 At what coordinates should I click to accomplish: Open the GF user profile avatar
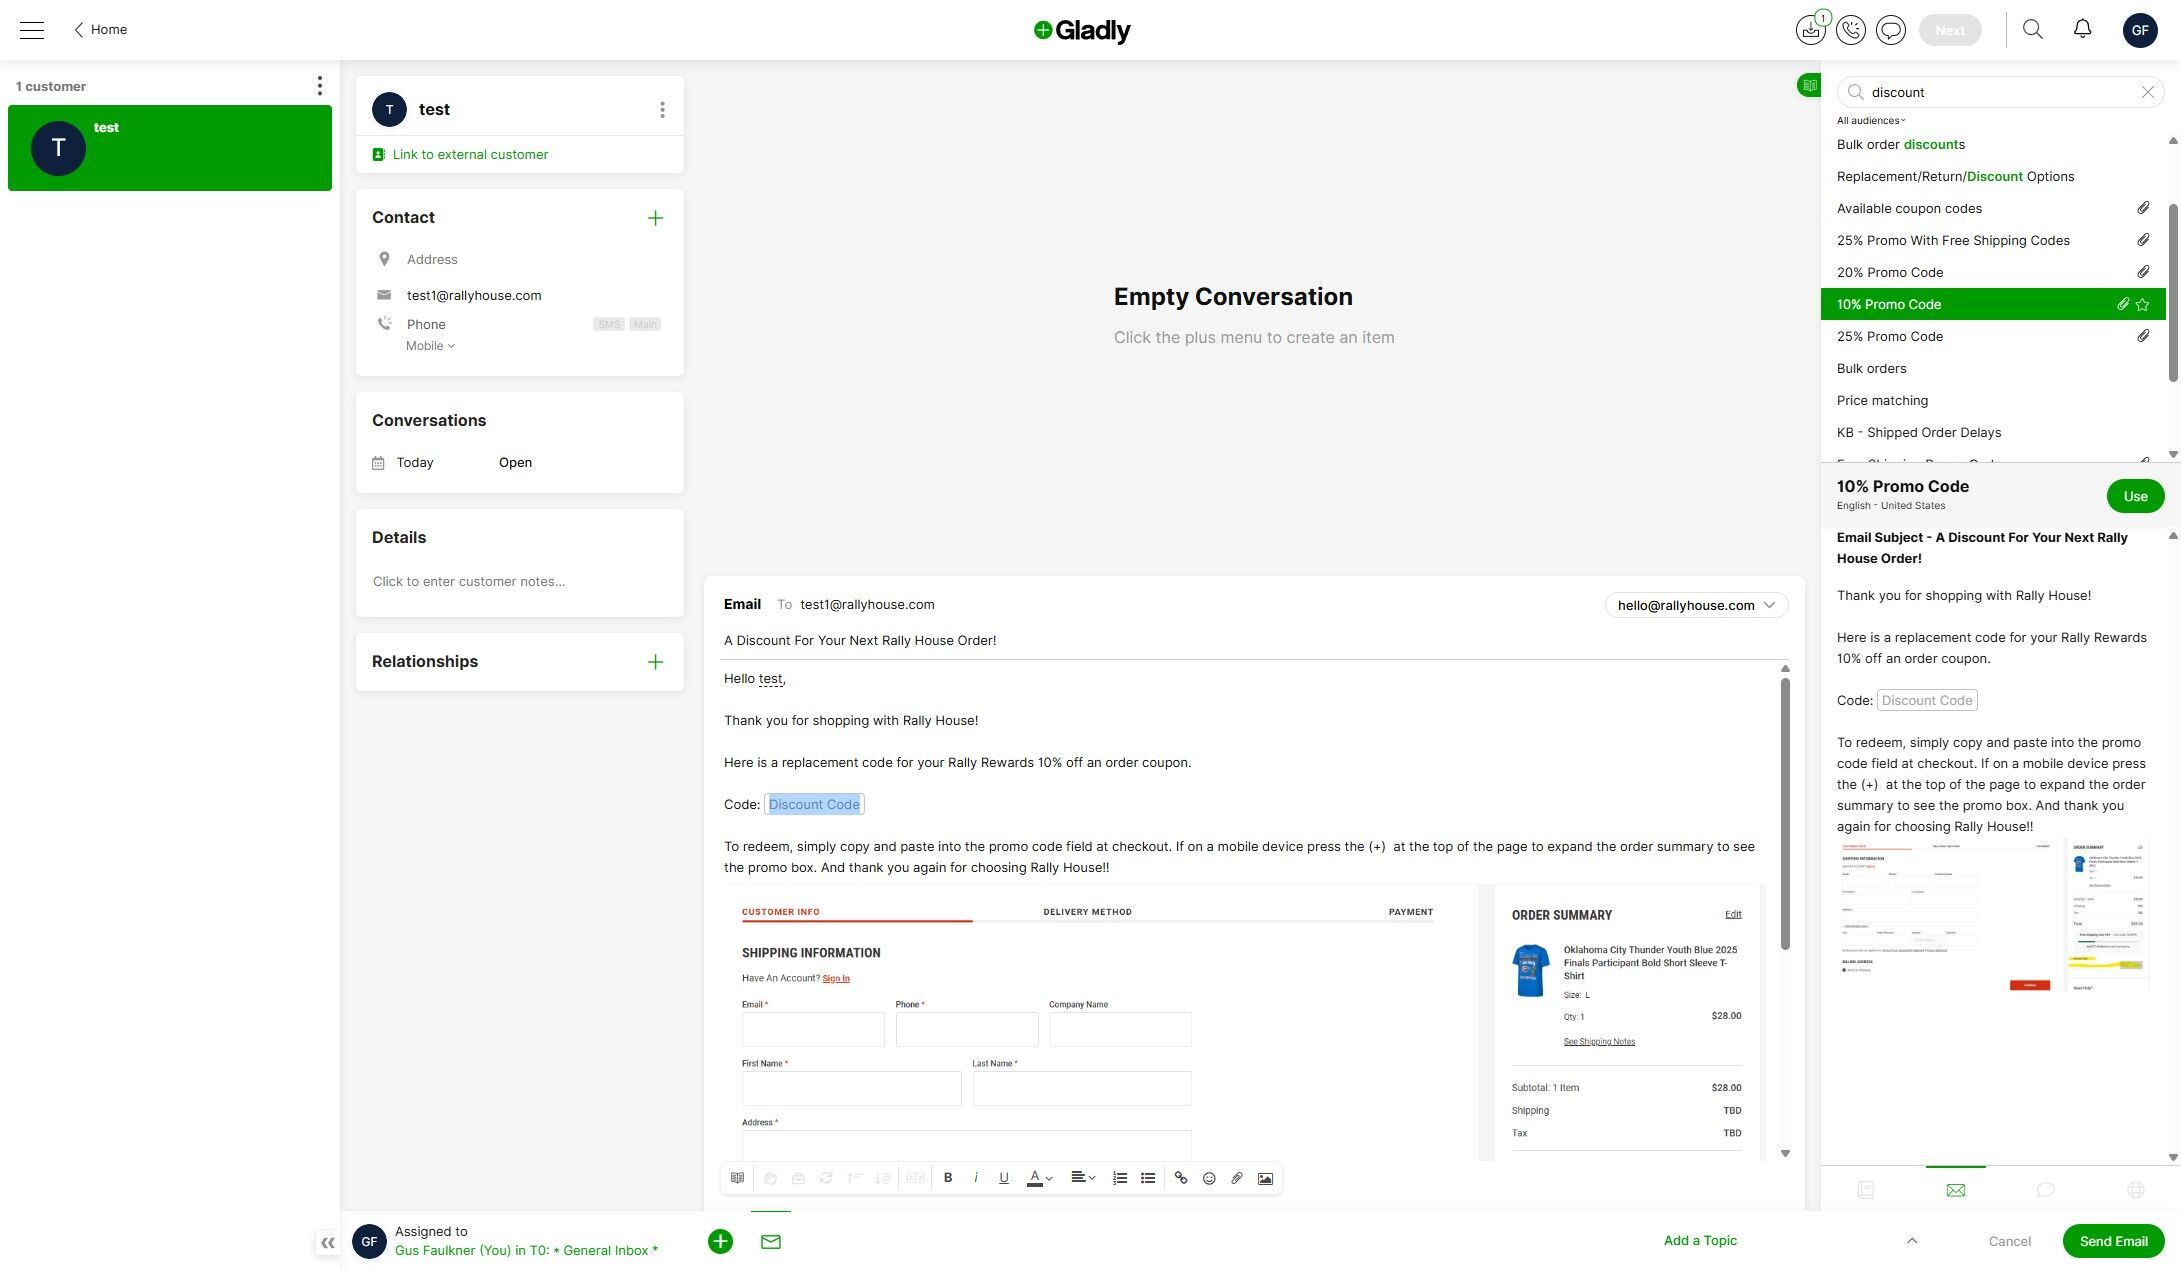point(2140,30)
